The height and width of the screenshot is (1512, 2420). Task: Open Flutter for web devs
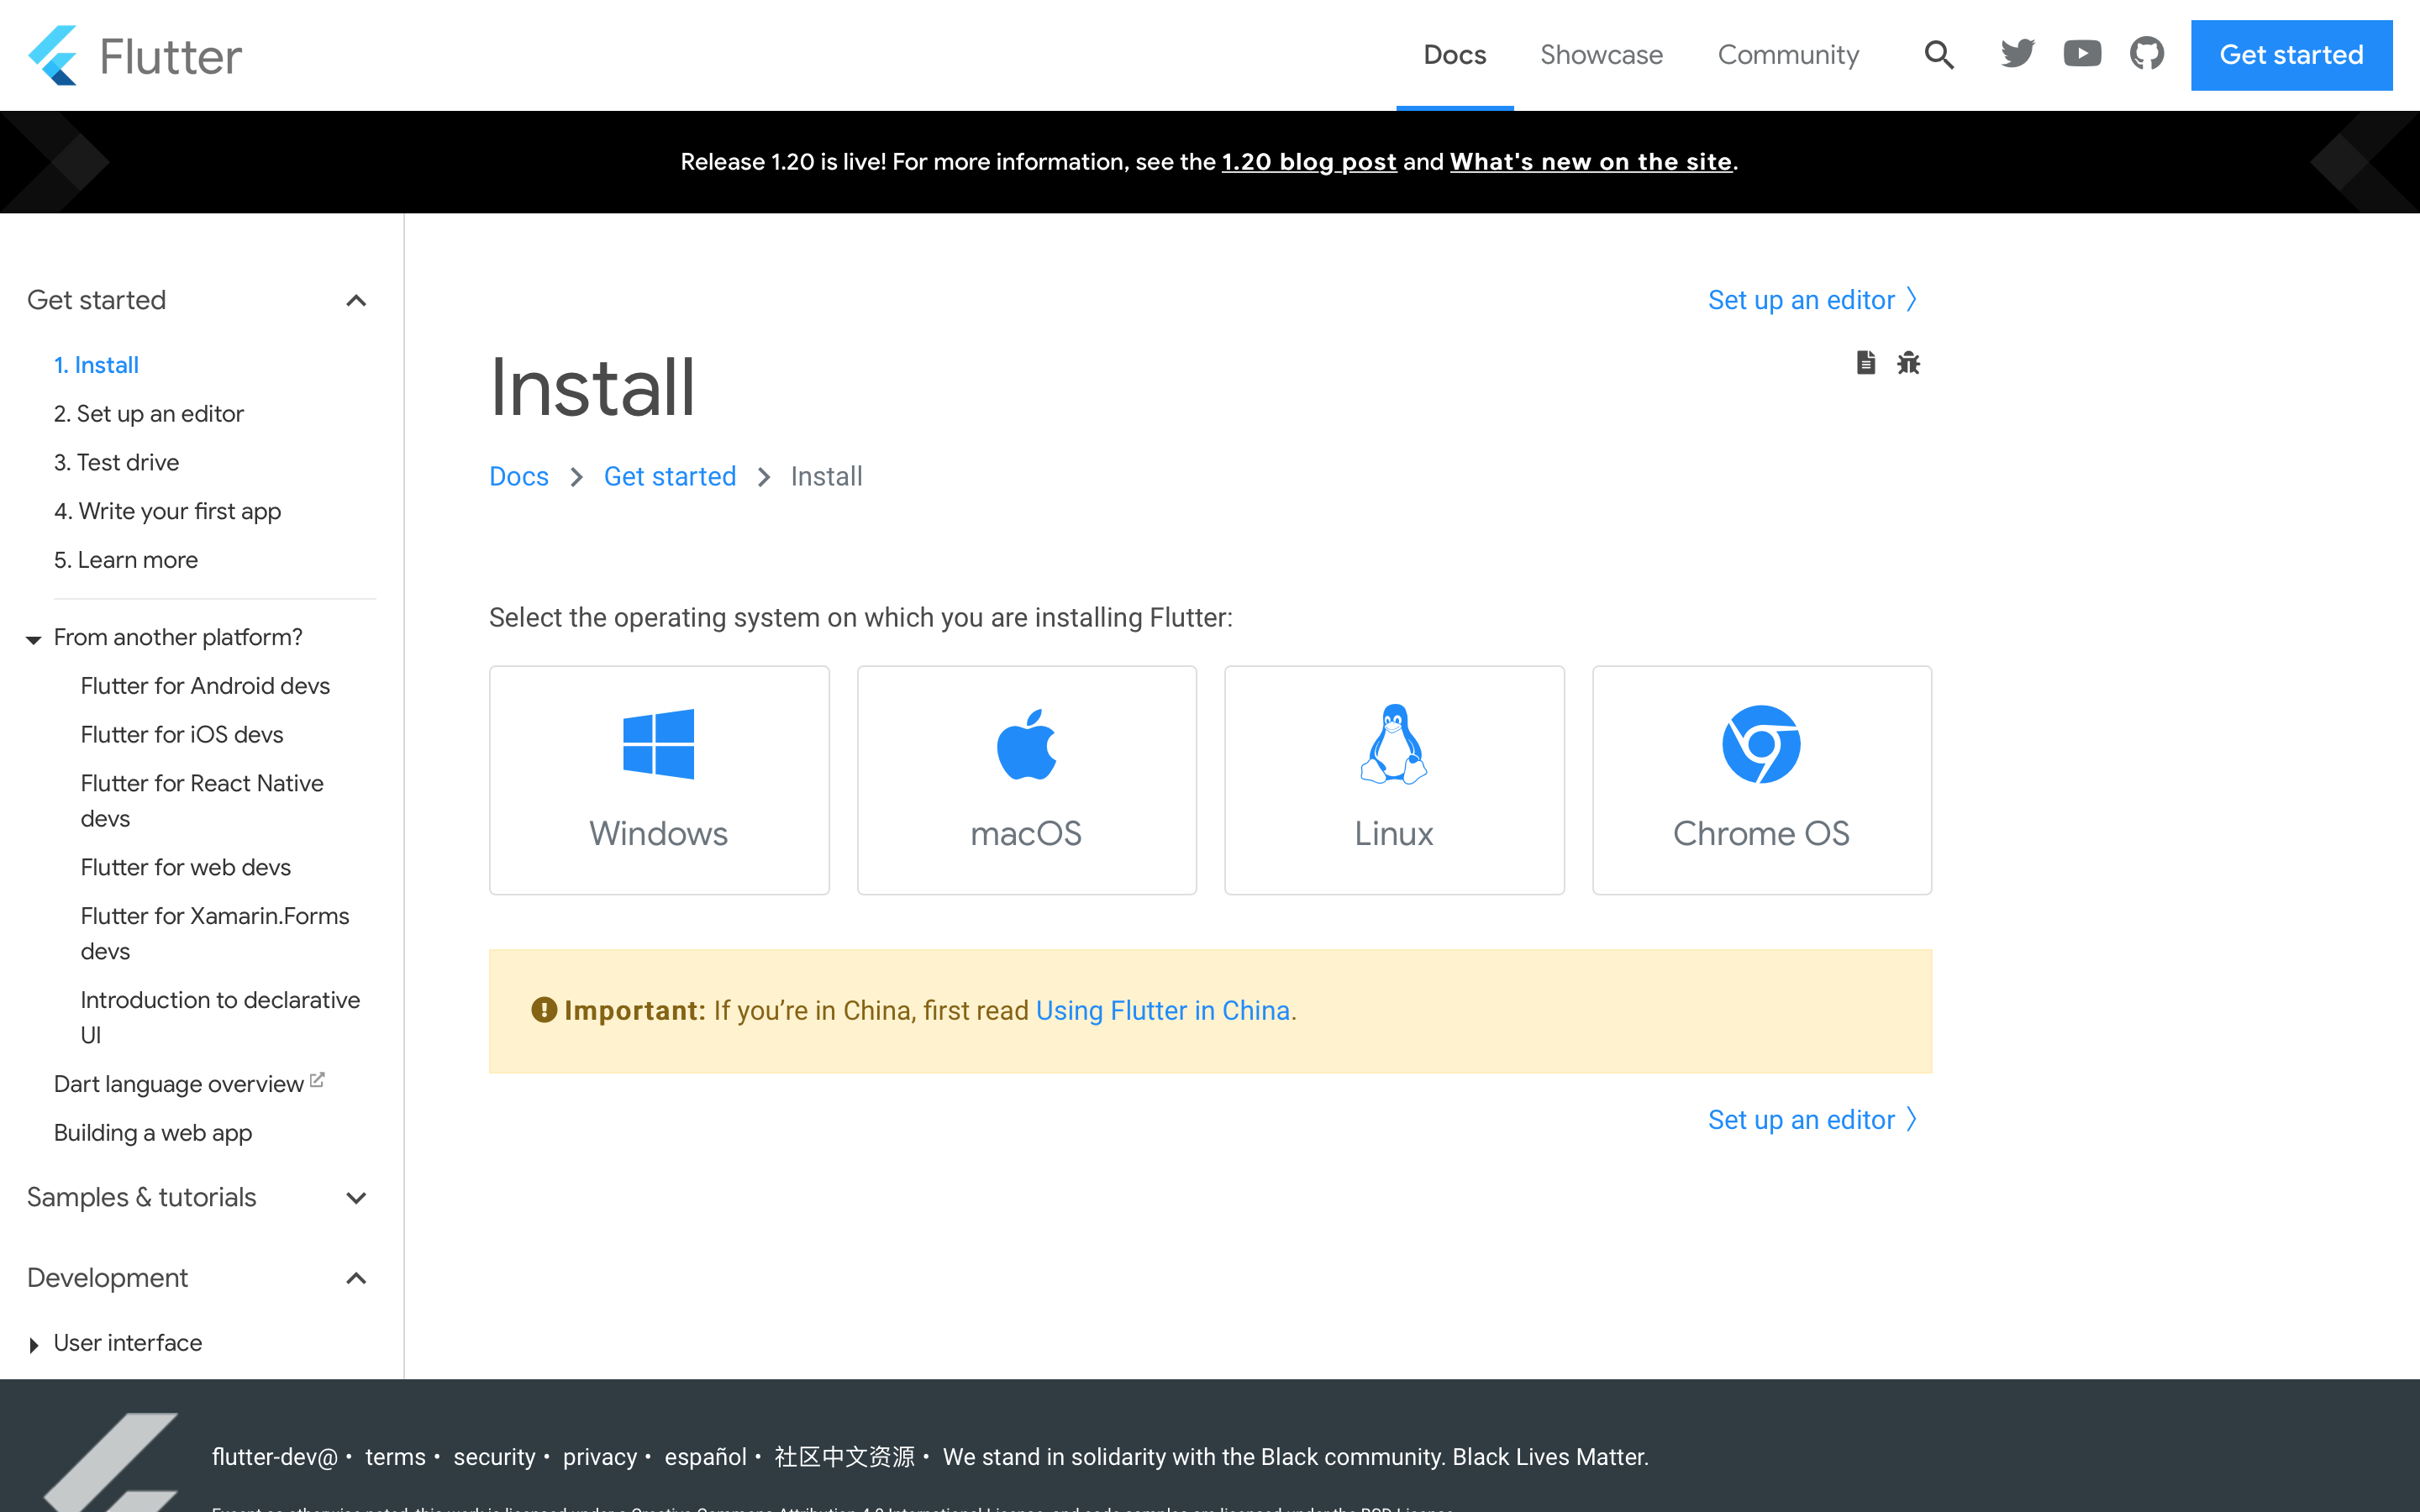point(186,868)
